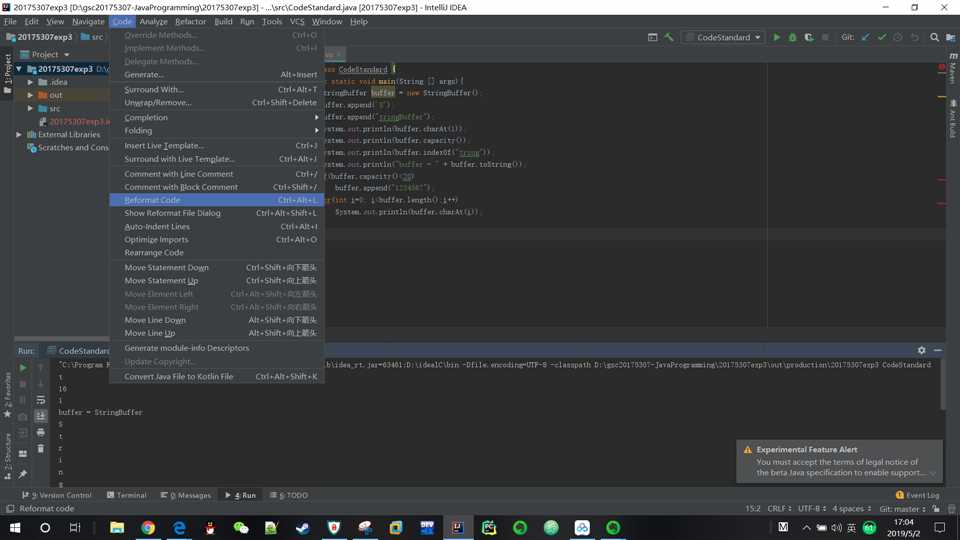Viewport: 960px width, 540px height.
Task: Open the Experimental Feature Alert notification
Action: [x=839, y=461]
